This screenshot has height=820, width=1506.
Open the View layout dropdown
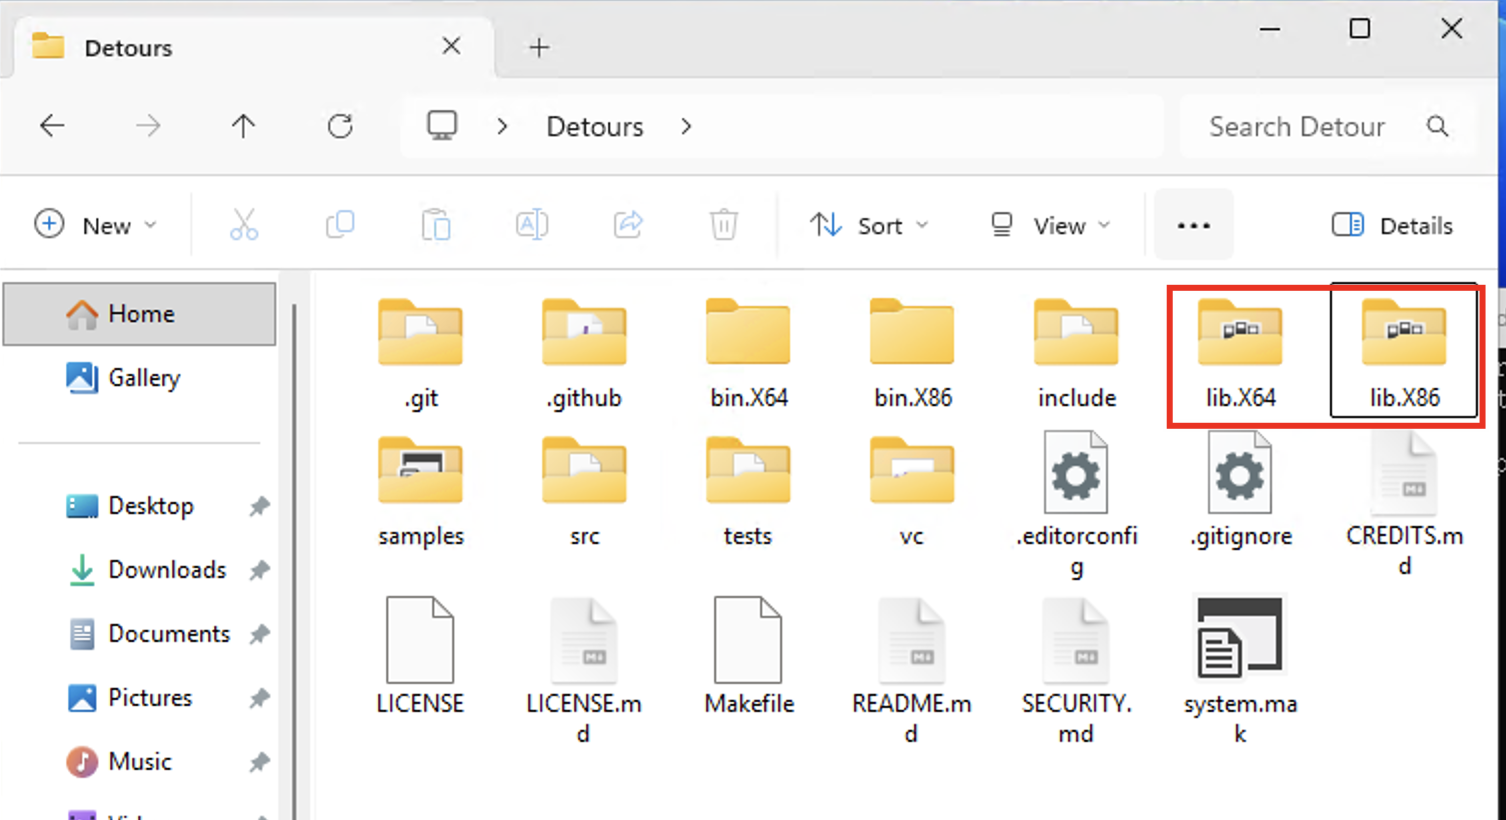click(x=1050, y=225)
